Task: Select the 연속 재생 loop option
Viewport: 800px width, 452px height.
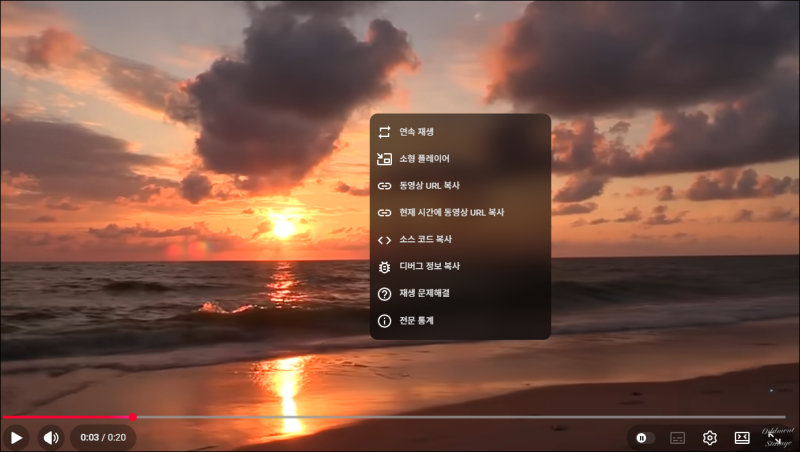Action: point(460,132)
